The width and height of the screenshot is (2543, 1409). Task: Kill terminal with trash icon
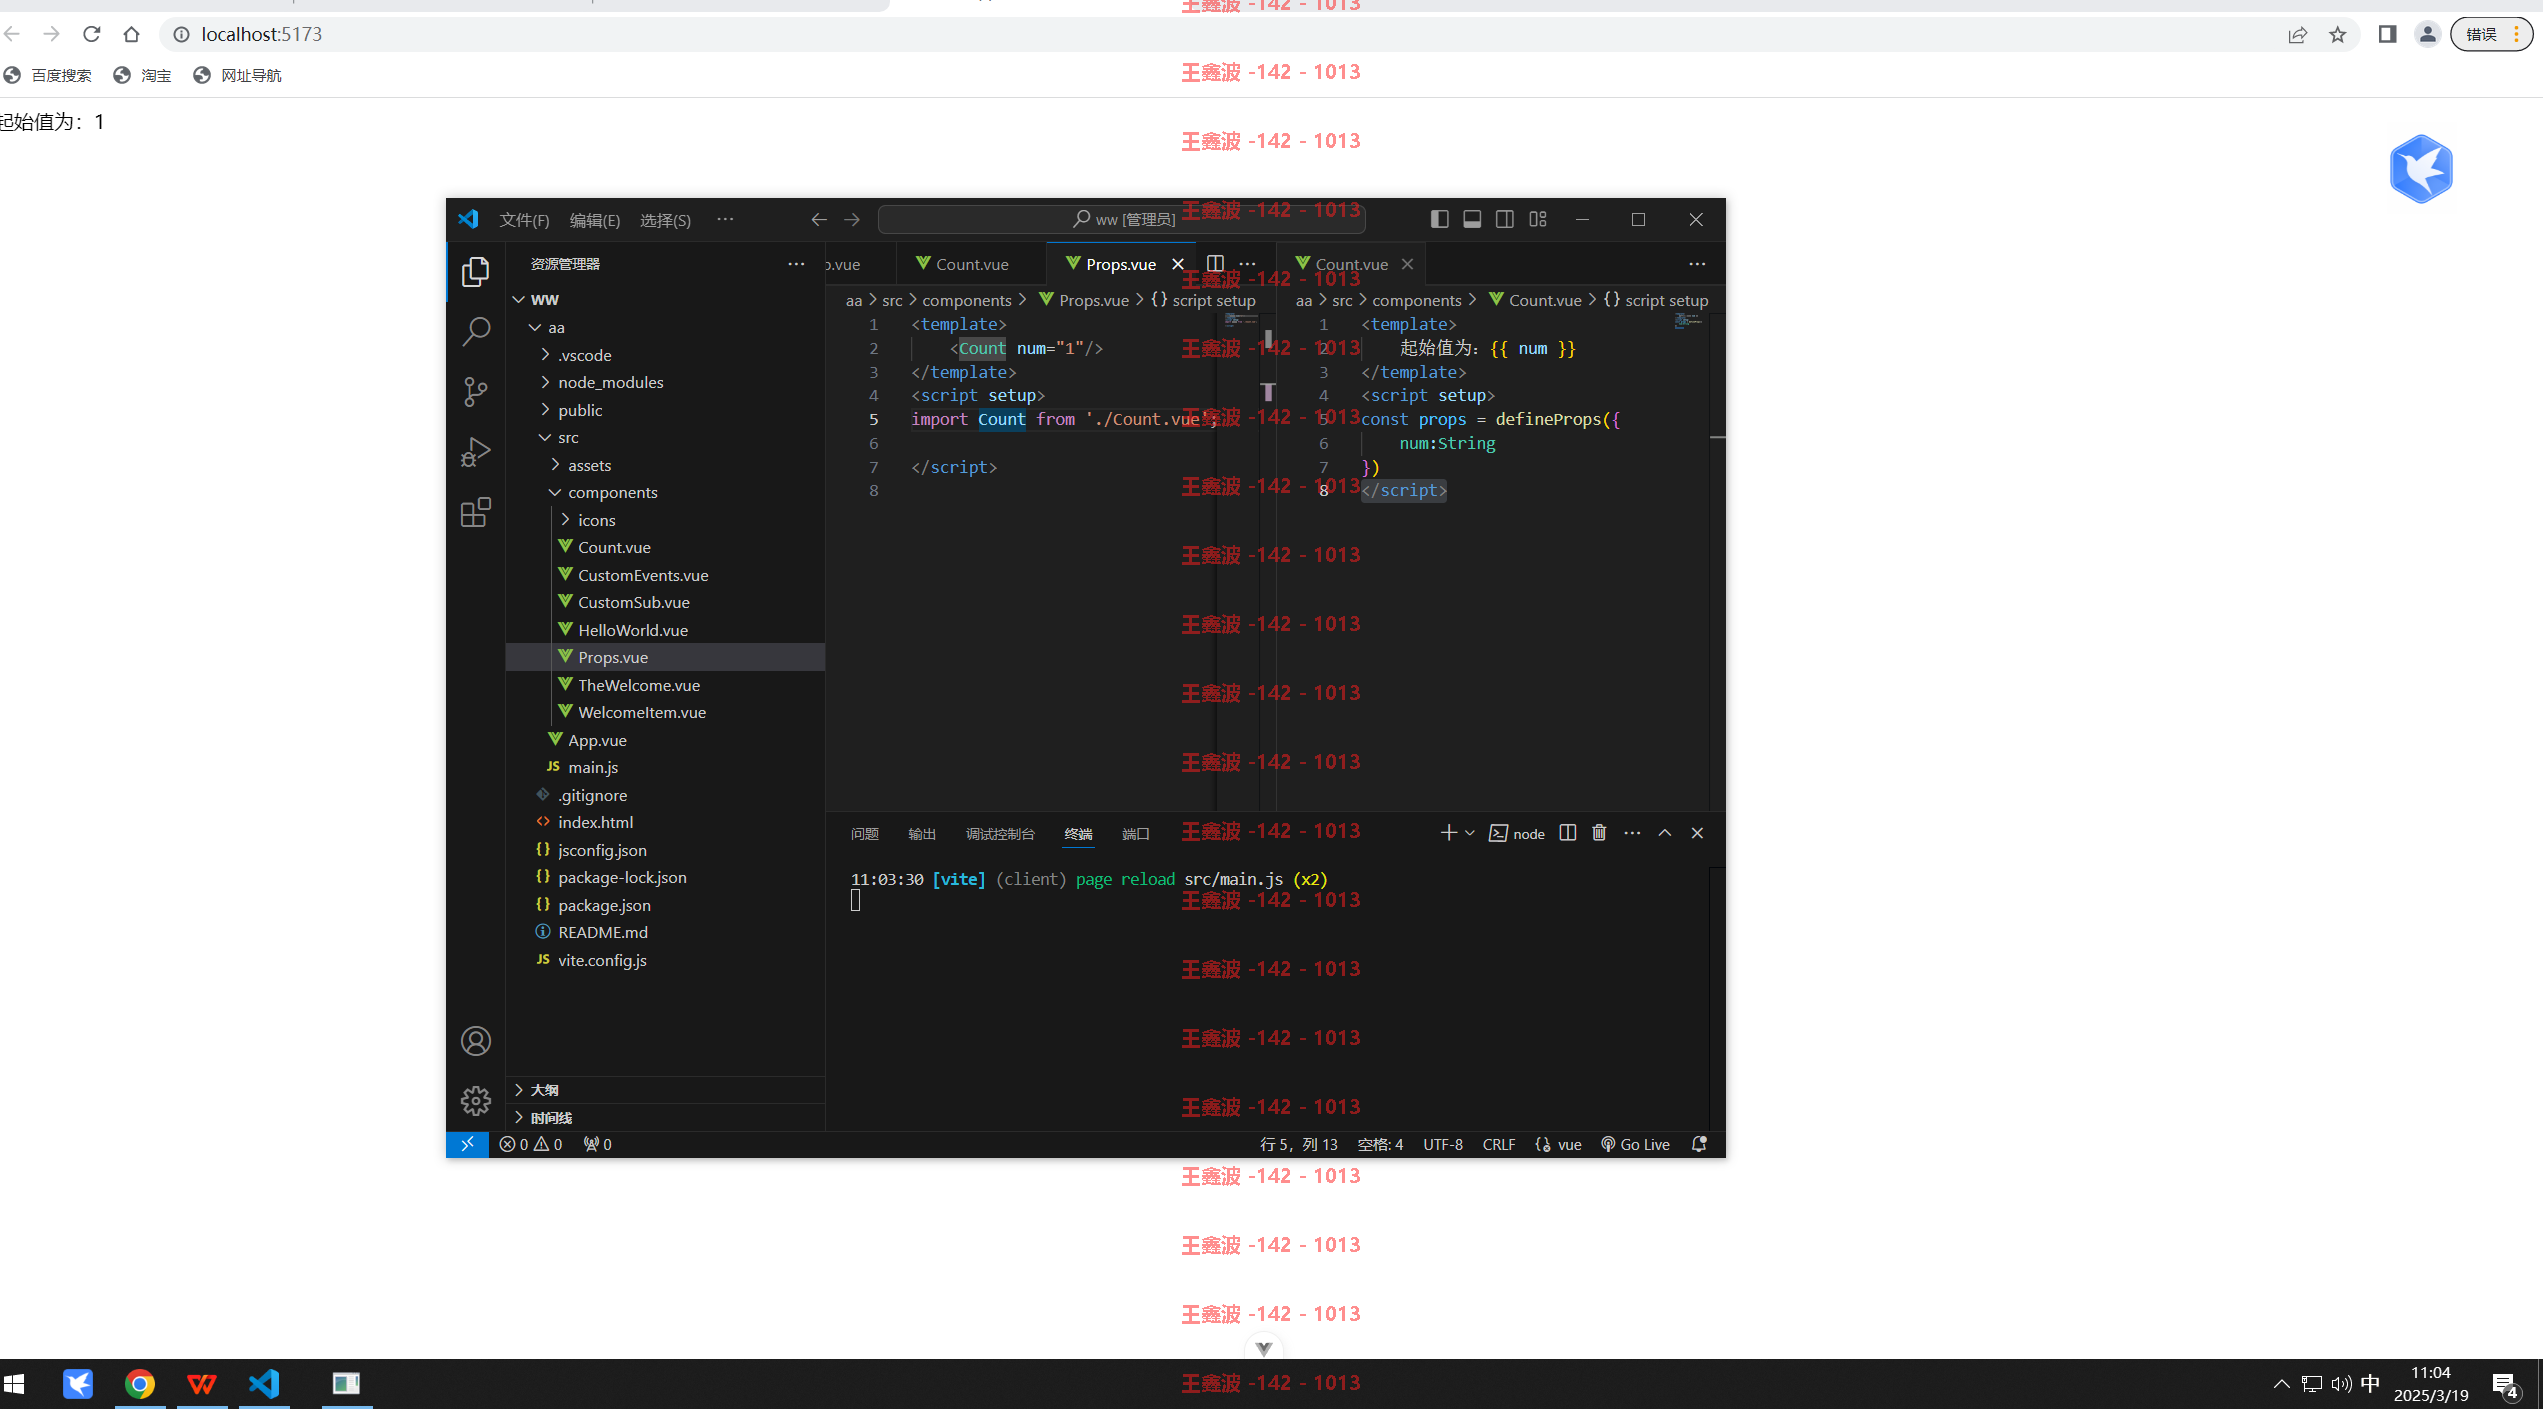click(1600, 833)
